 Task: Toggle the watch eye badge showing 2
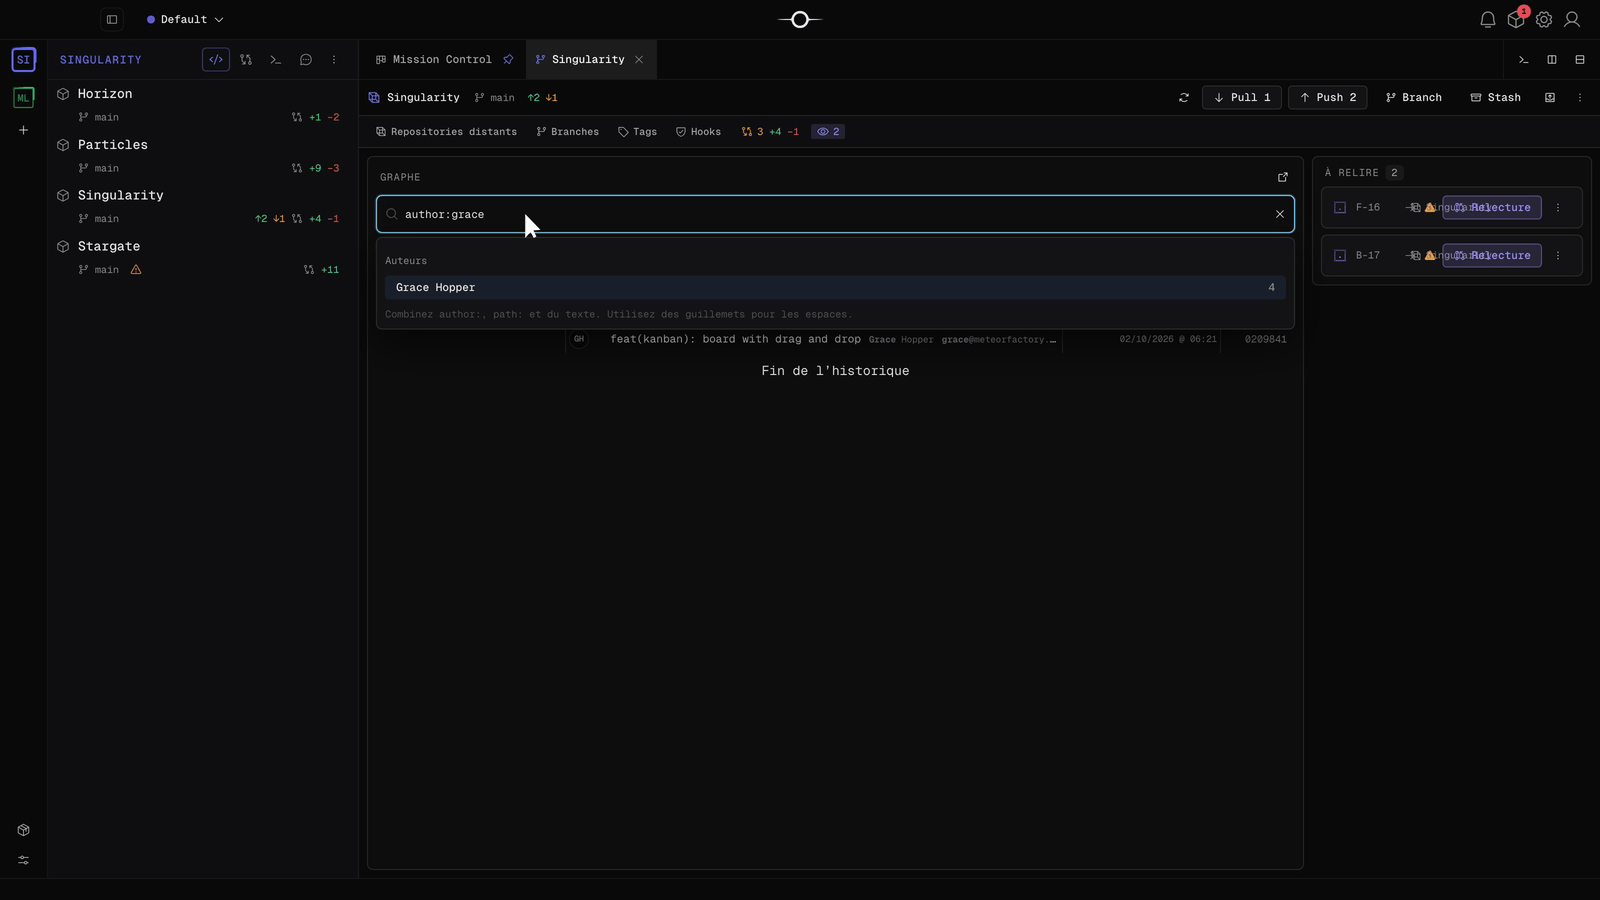point(828,132)
